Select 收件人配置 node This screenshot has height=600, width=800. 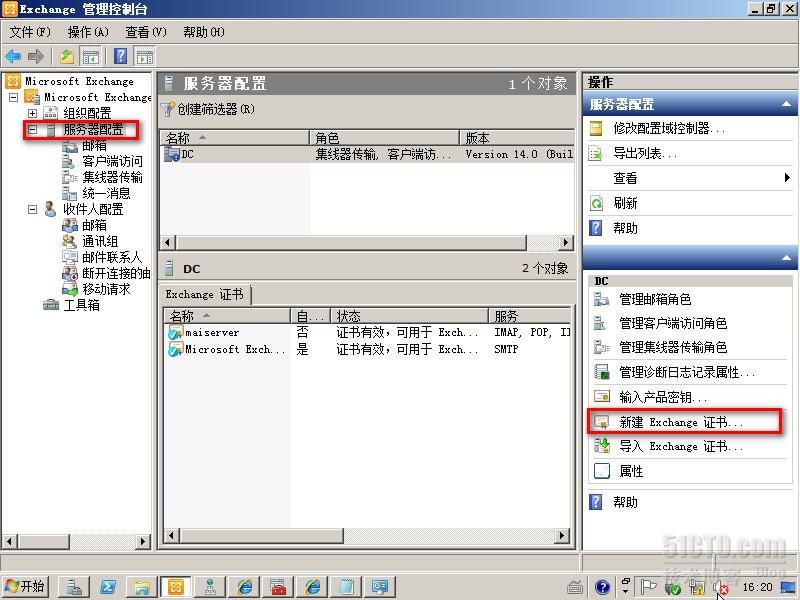pos(93,209)
